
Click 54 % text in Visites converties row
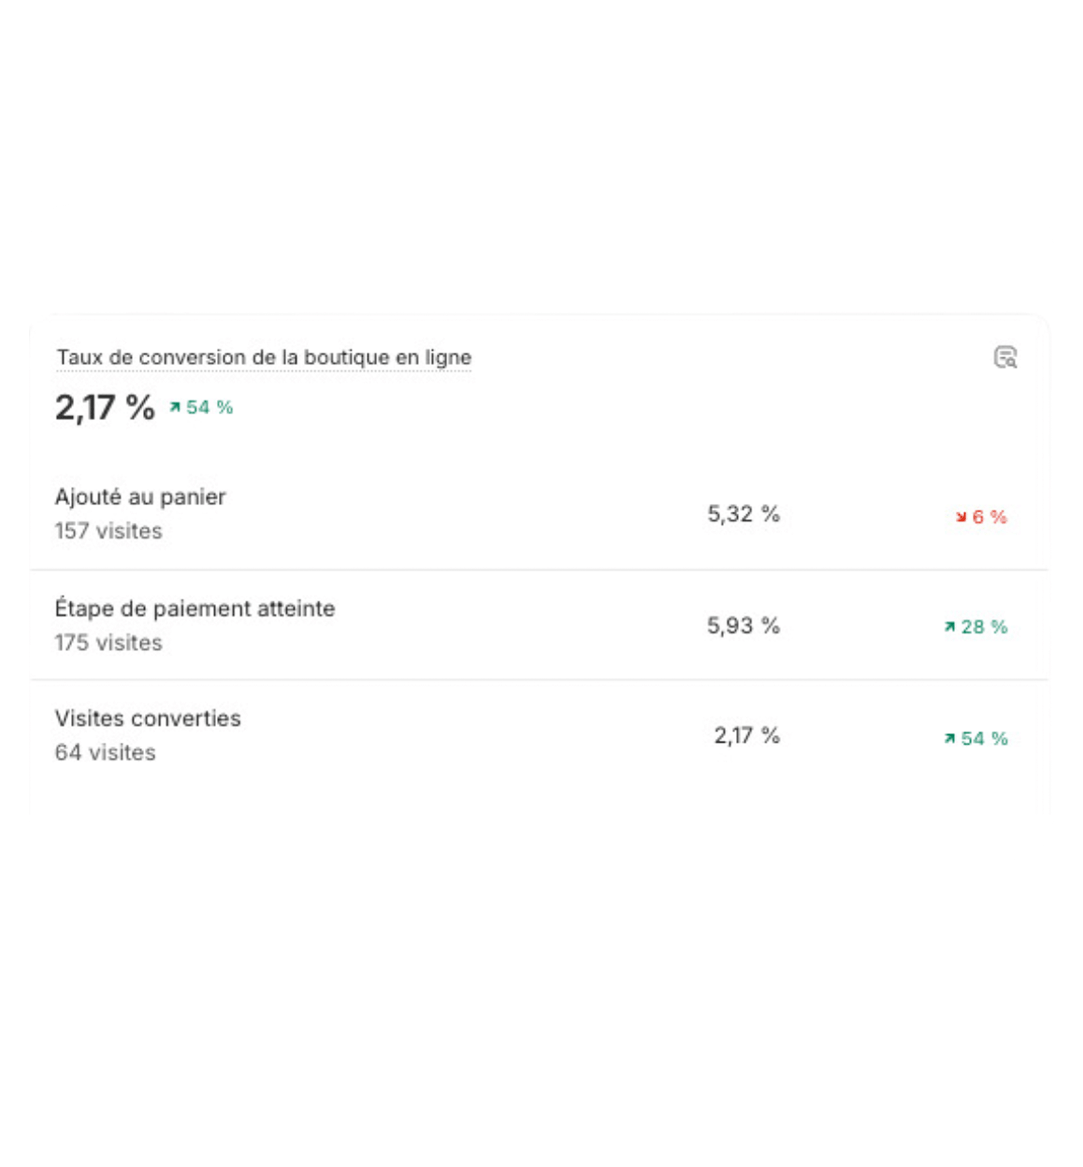tap(984, 738)
